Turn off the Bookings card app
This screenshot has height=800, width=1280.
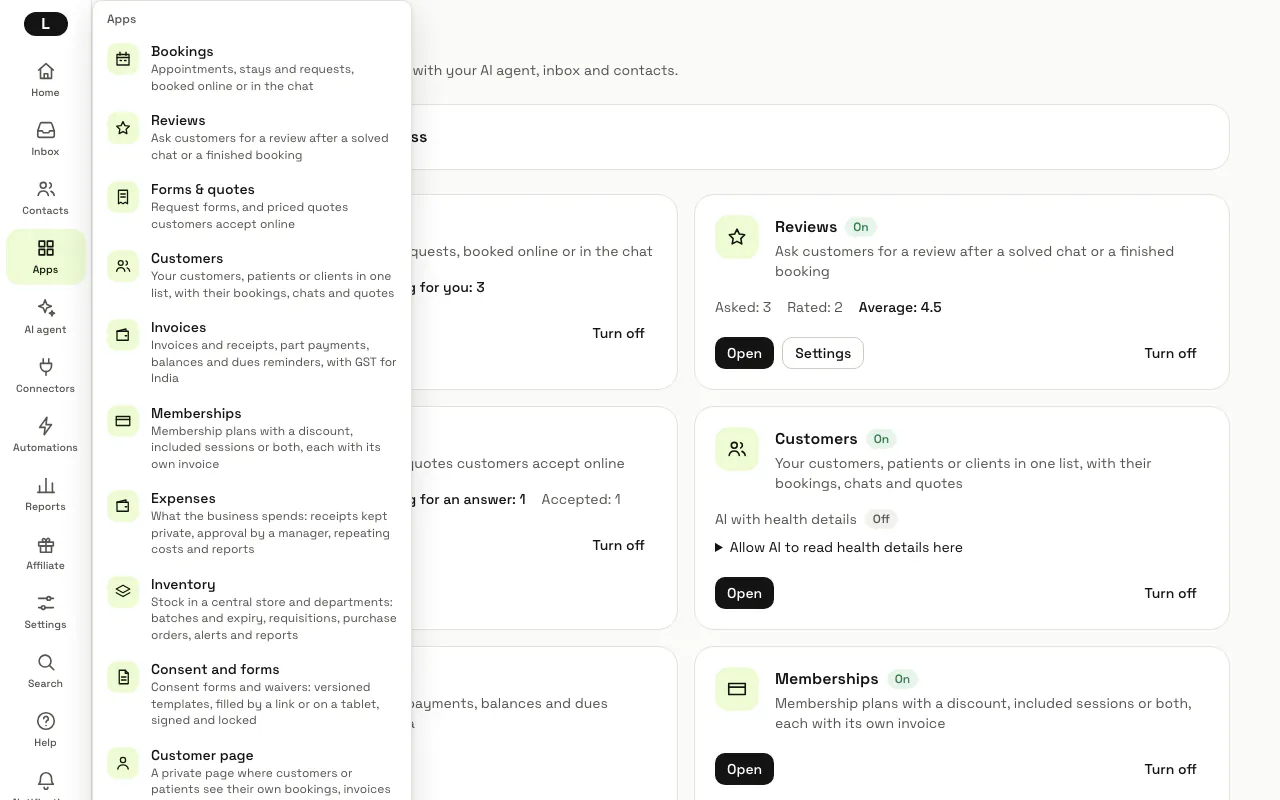tap(618, 333)
